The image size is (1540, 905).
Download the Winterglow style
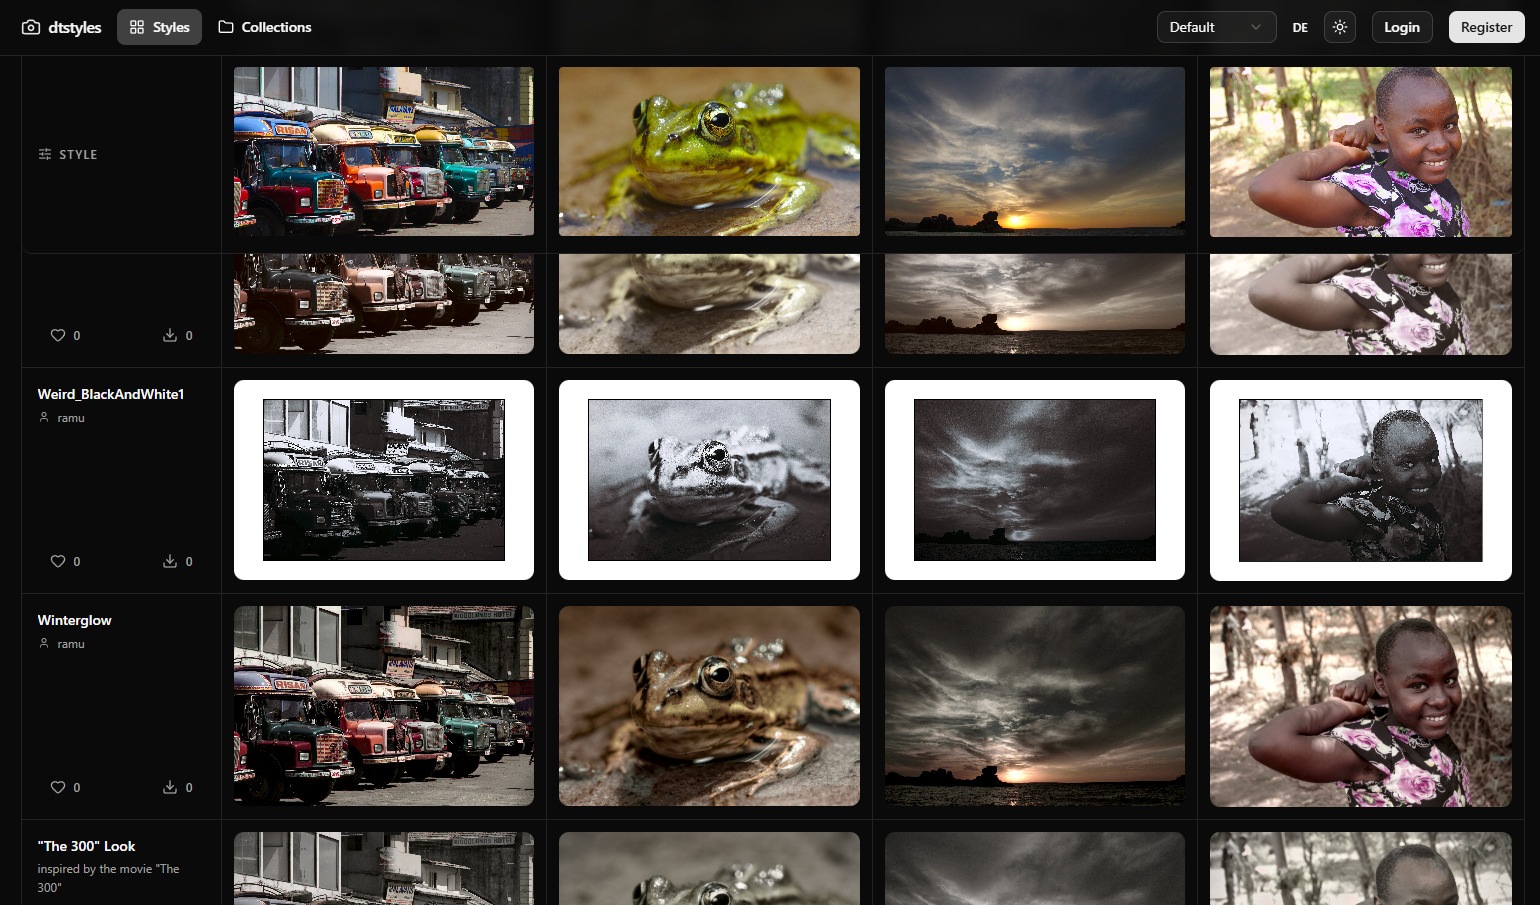[x=170, y=787]
